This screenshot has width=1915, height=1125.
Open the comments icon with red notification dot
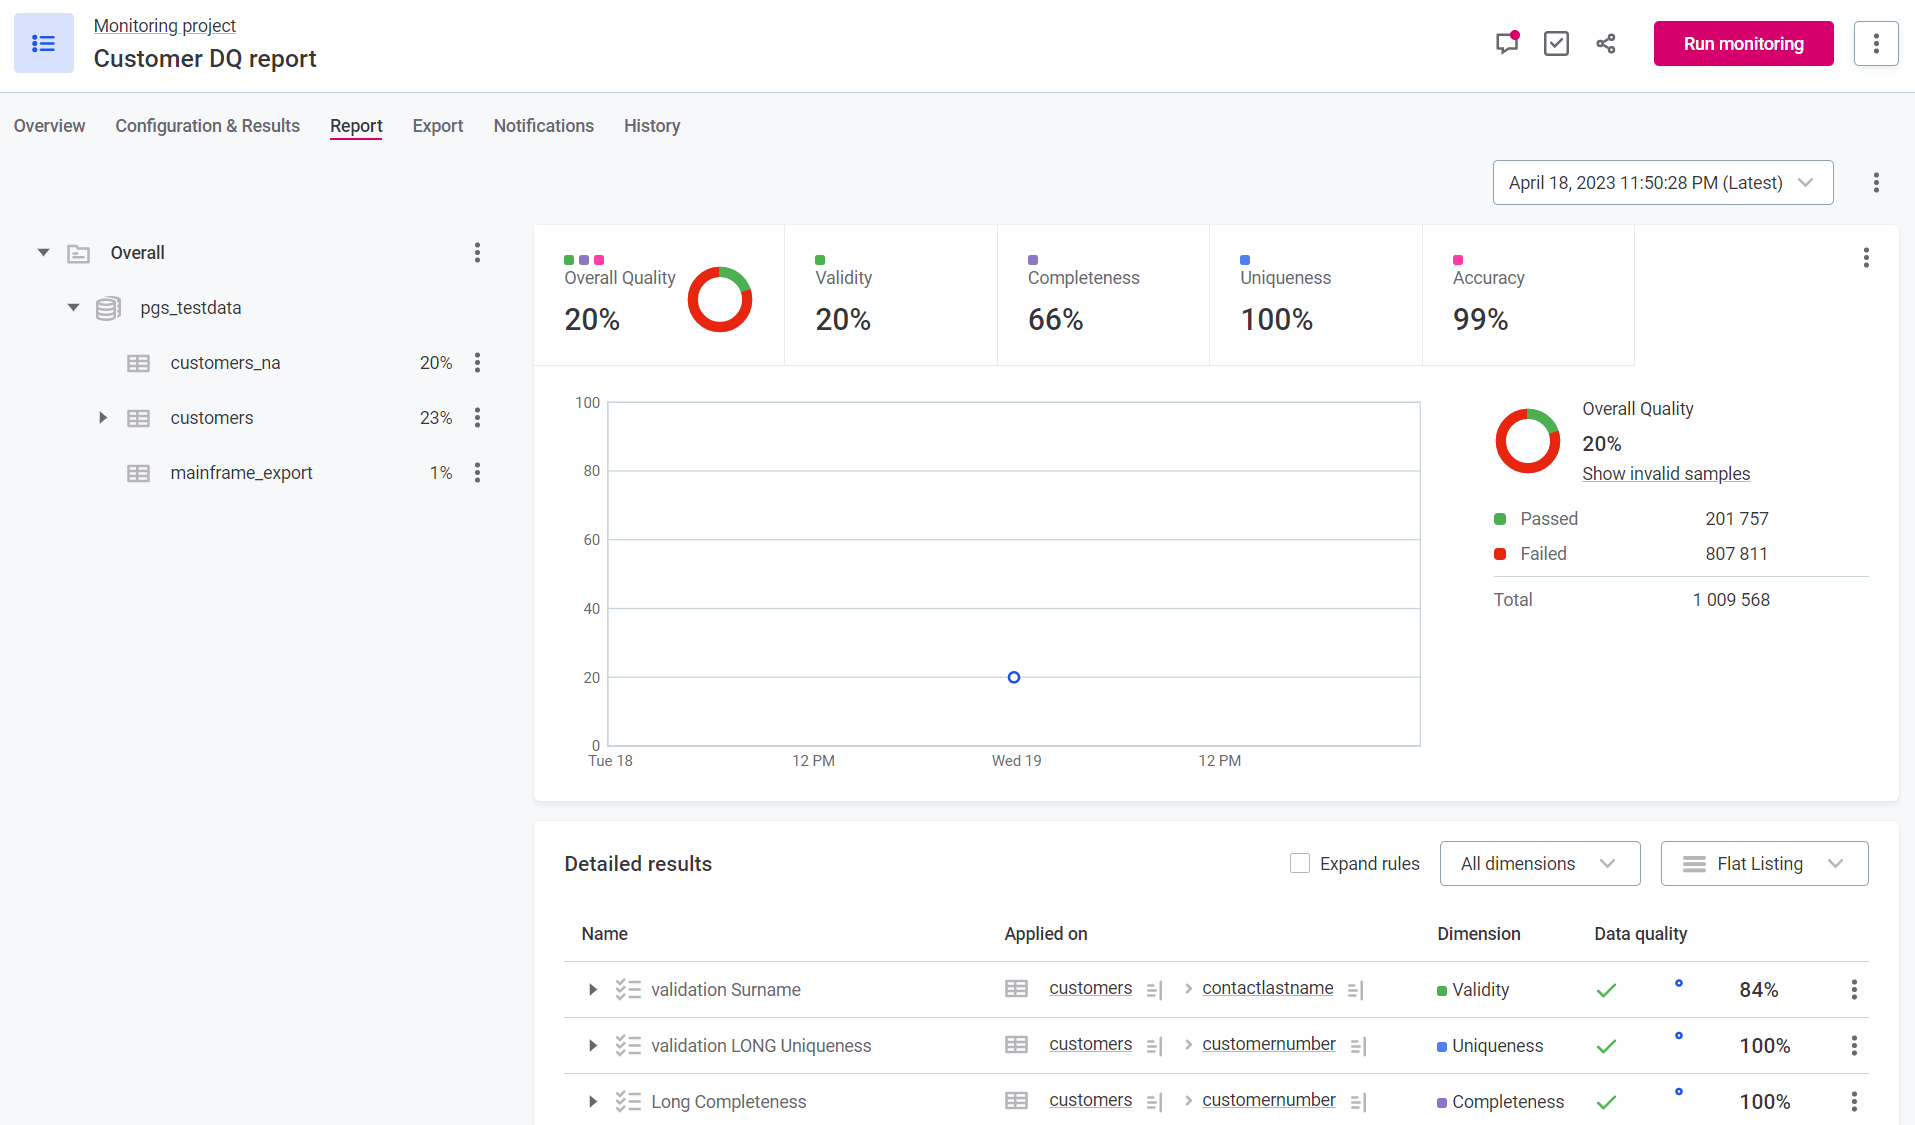point(1506,43)
